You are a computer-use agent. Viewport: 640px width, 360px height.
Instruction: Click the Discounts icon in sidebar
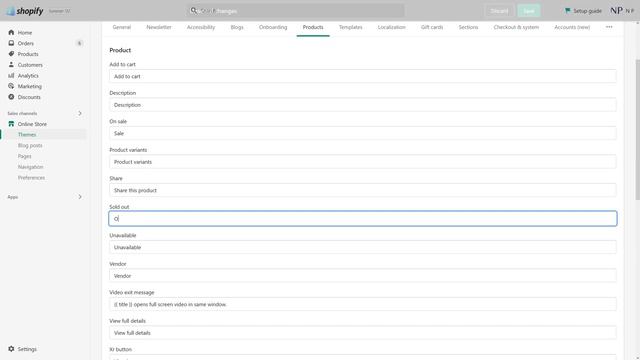pyautogui.click(x=11, y=97)
